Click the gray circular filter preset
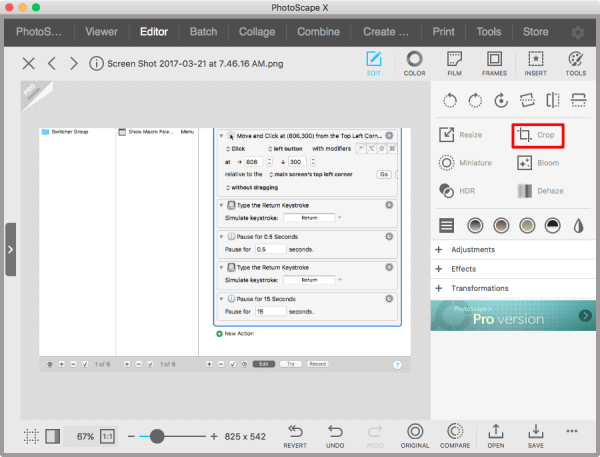Screen dimensions: 600x457 point(475,225)
